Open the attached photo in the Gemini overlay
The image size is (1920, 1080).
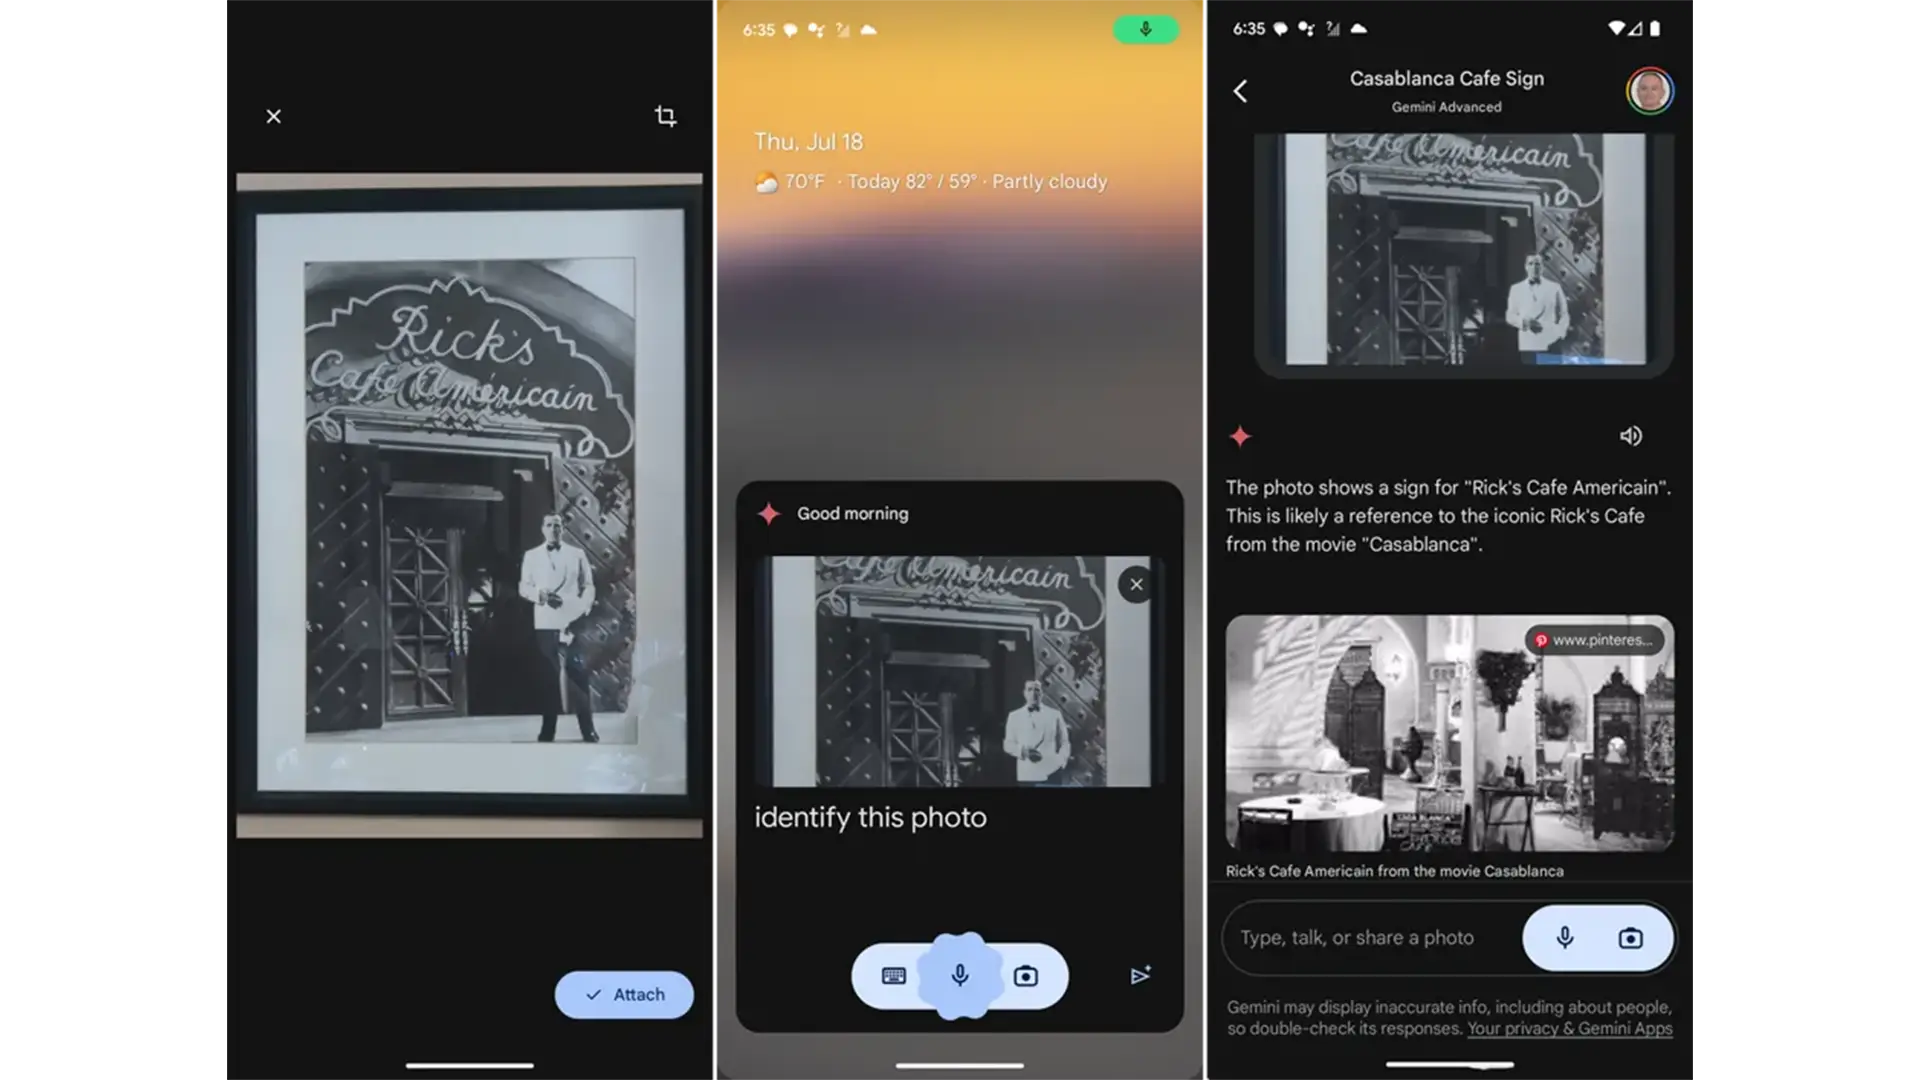point(958,671)
